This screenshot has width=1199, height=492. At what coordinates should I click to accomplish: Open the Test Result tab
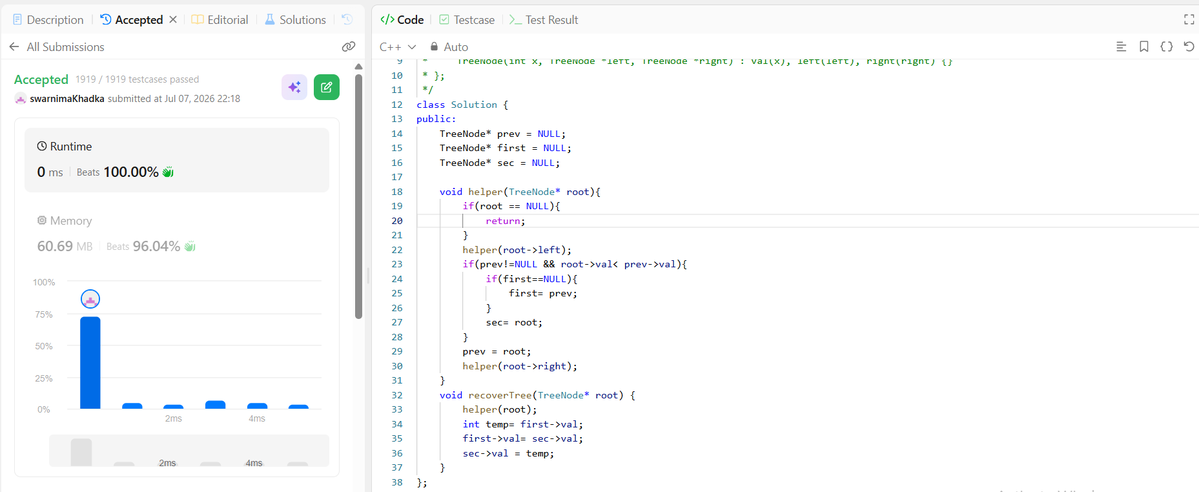click(x=544, y=20)
